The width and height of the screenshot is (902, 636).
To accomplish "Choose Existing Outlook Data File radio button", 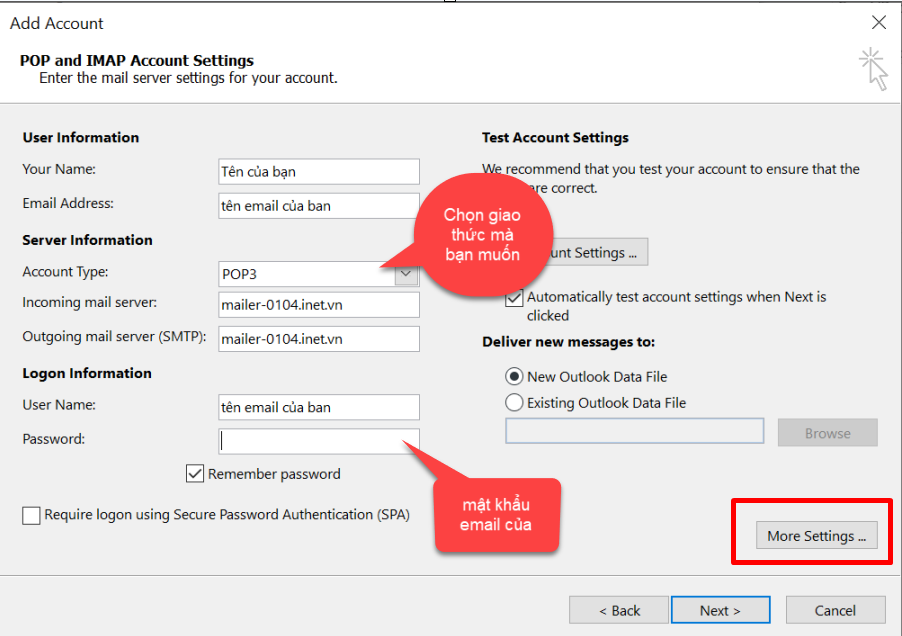I will coord(515,403).
